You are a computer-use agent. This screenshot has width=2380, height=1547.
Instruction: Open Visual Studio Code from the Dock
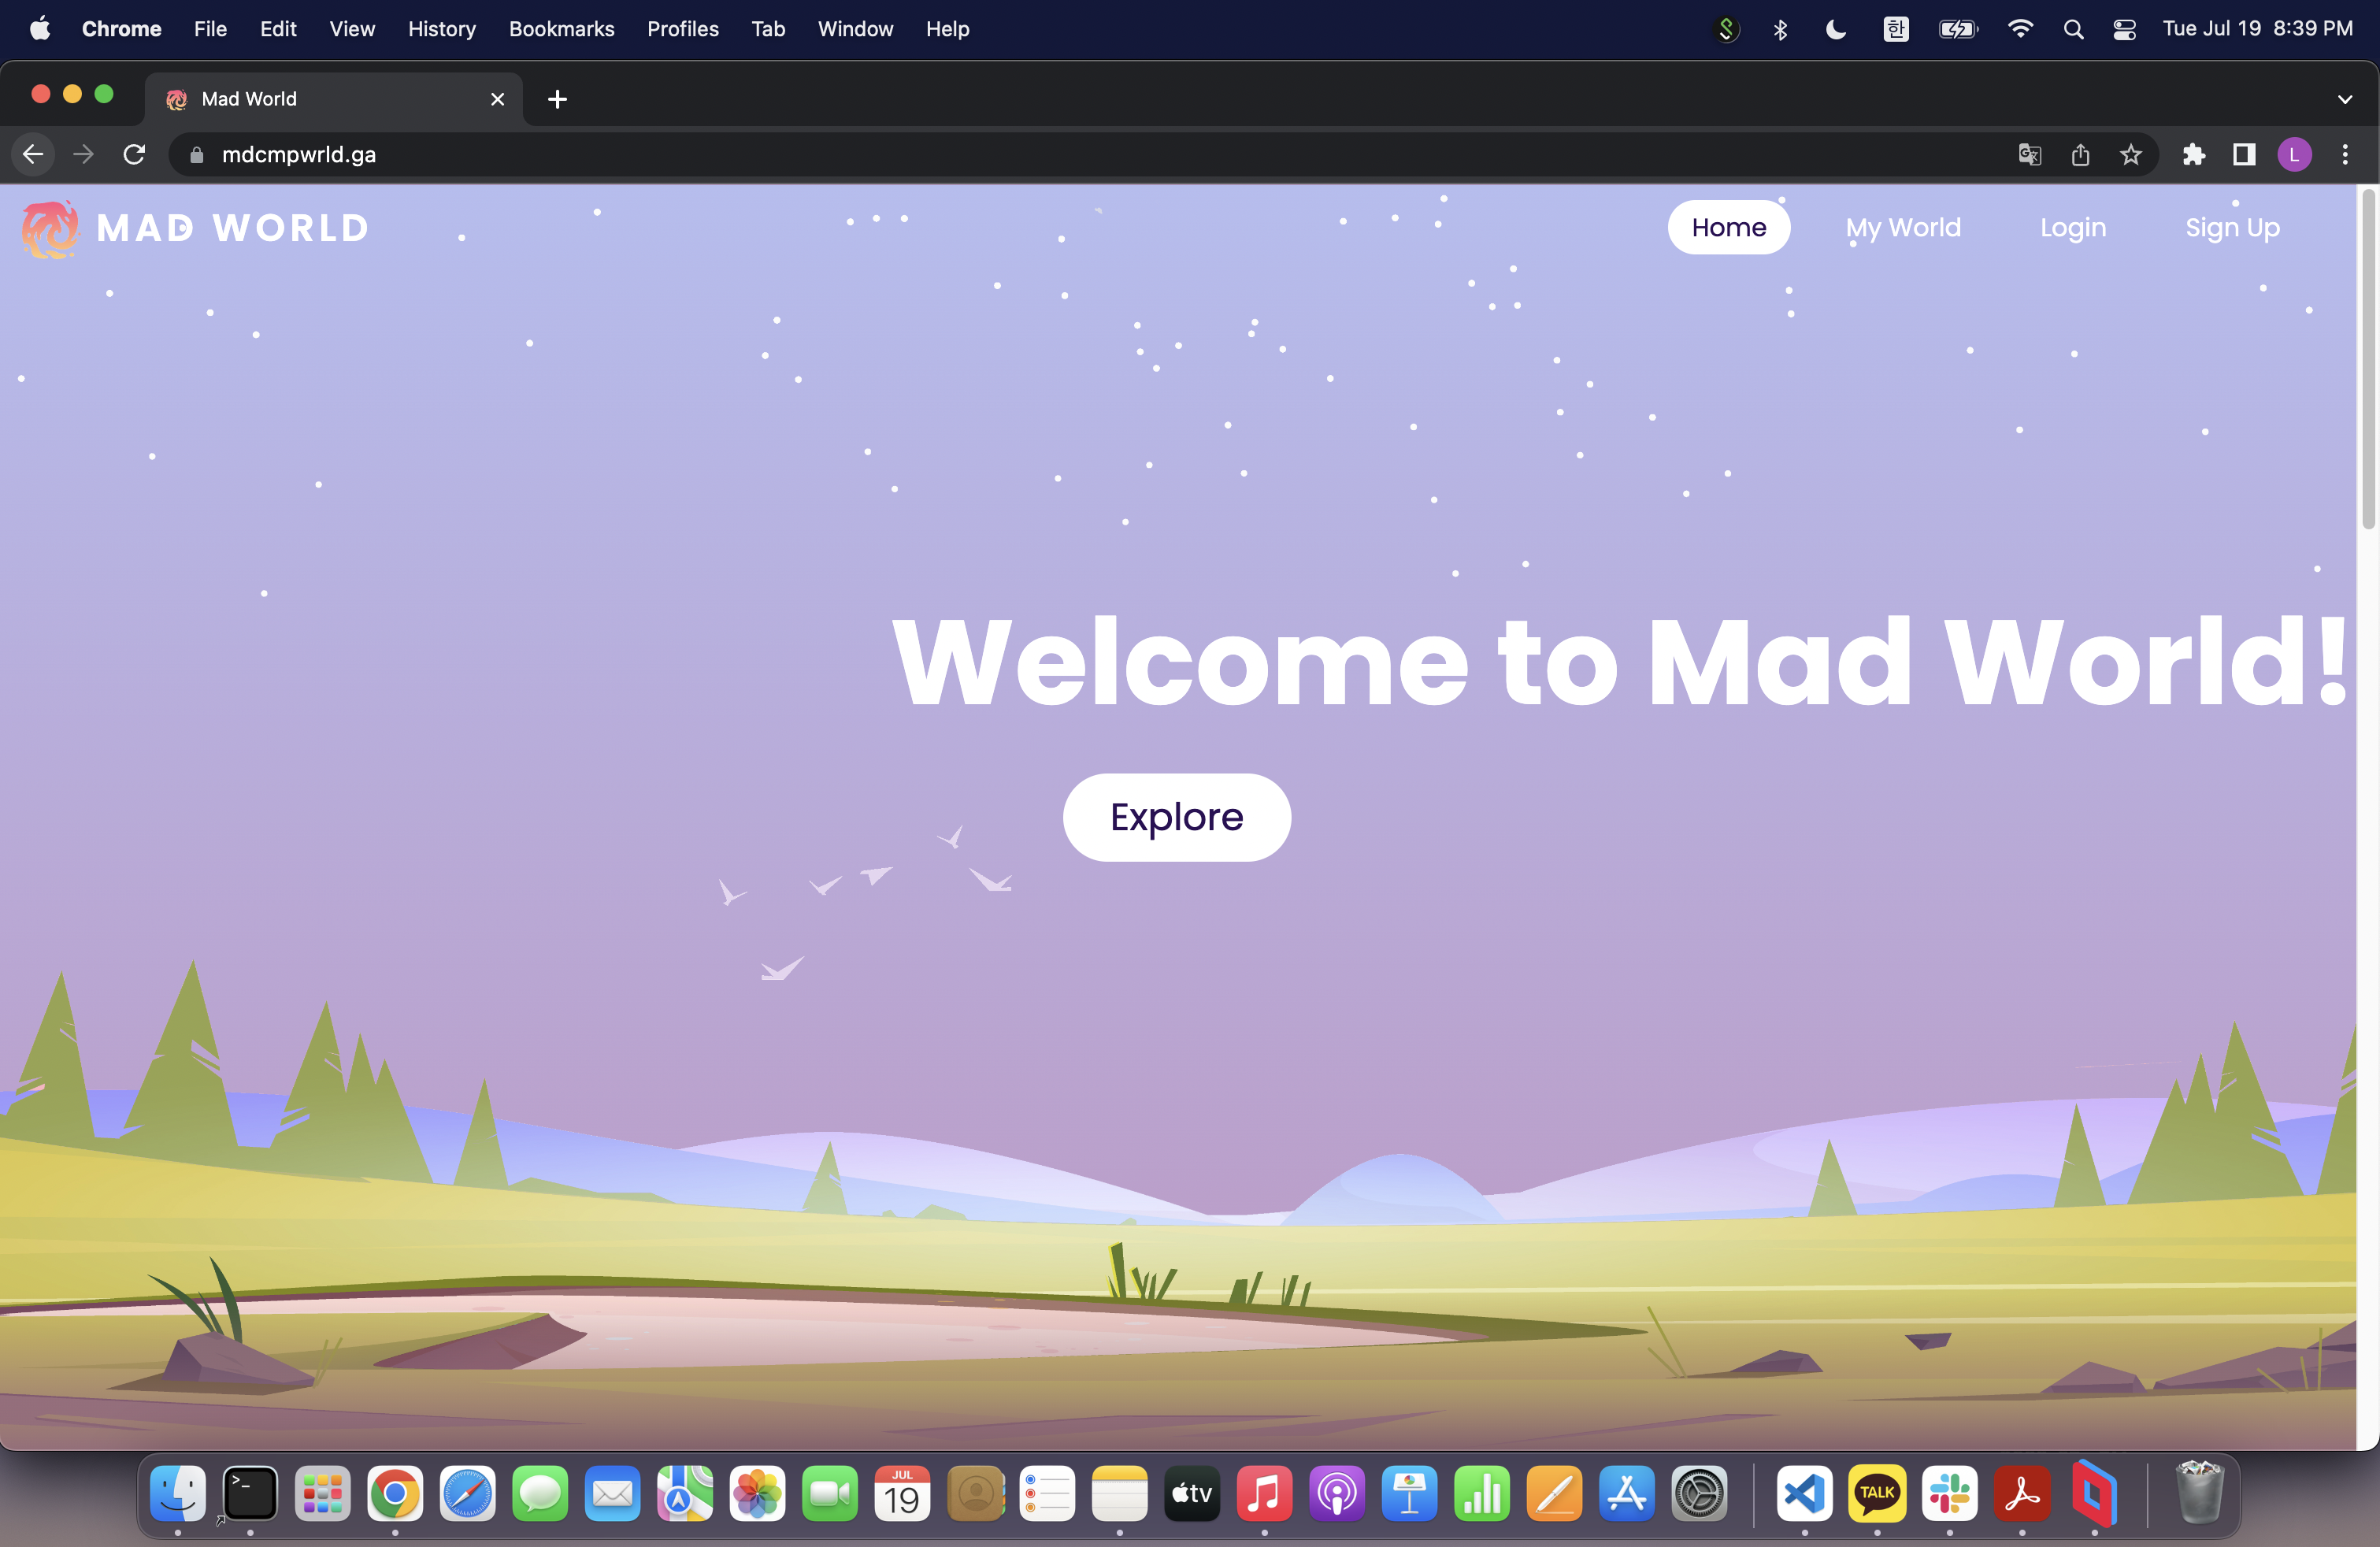(x=1804, y=1493)
